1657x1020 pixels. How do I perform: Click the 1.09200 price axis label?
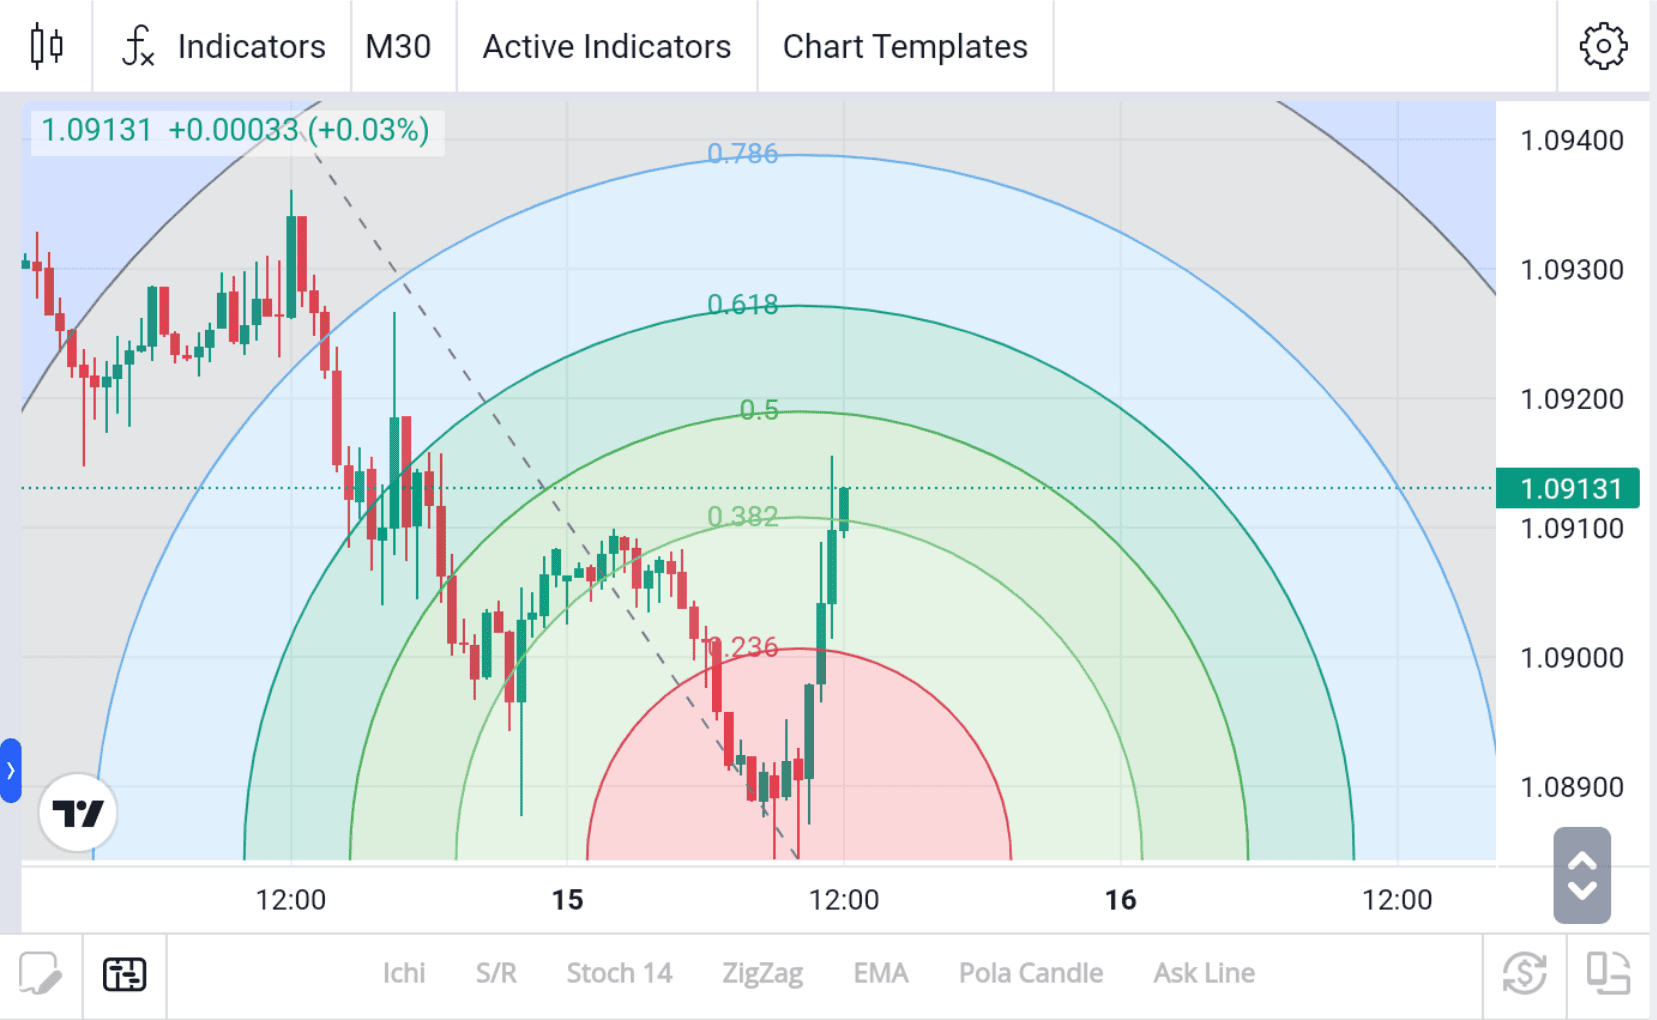[x=1572, y=399]
